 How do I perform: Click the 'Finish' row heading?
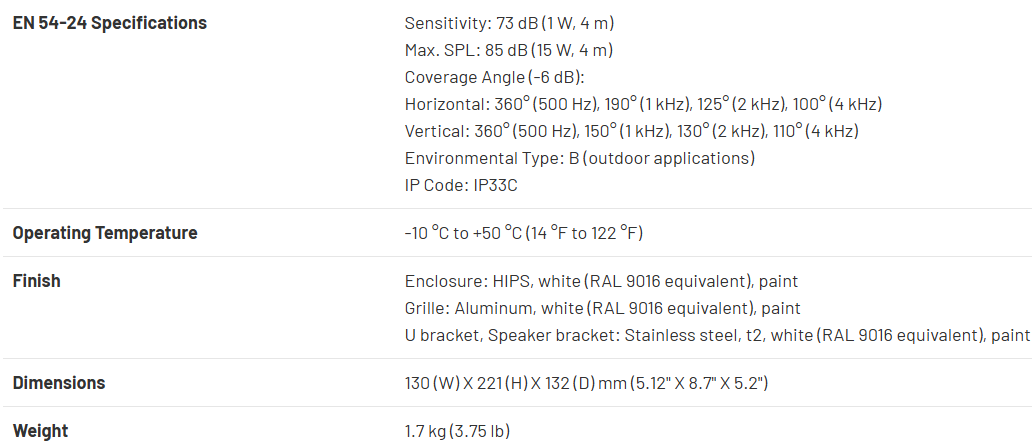(37, 281)
